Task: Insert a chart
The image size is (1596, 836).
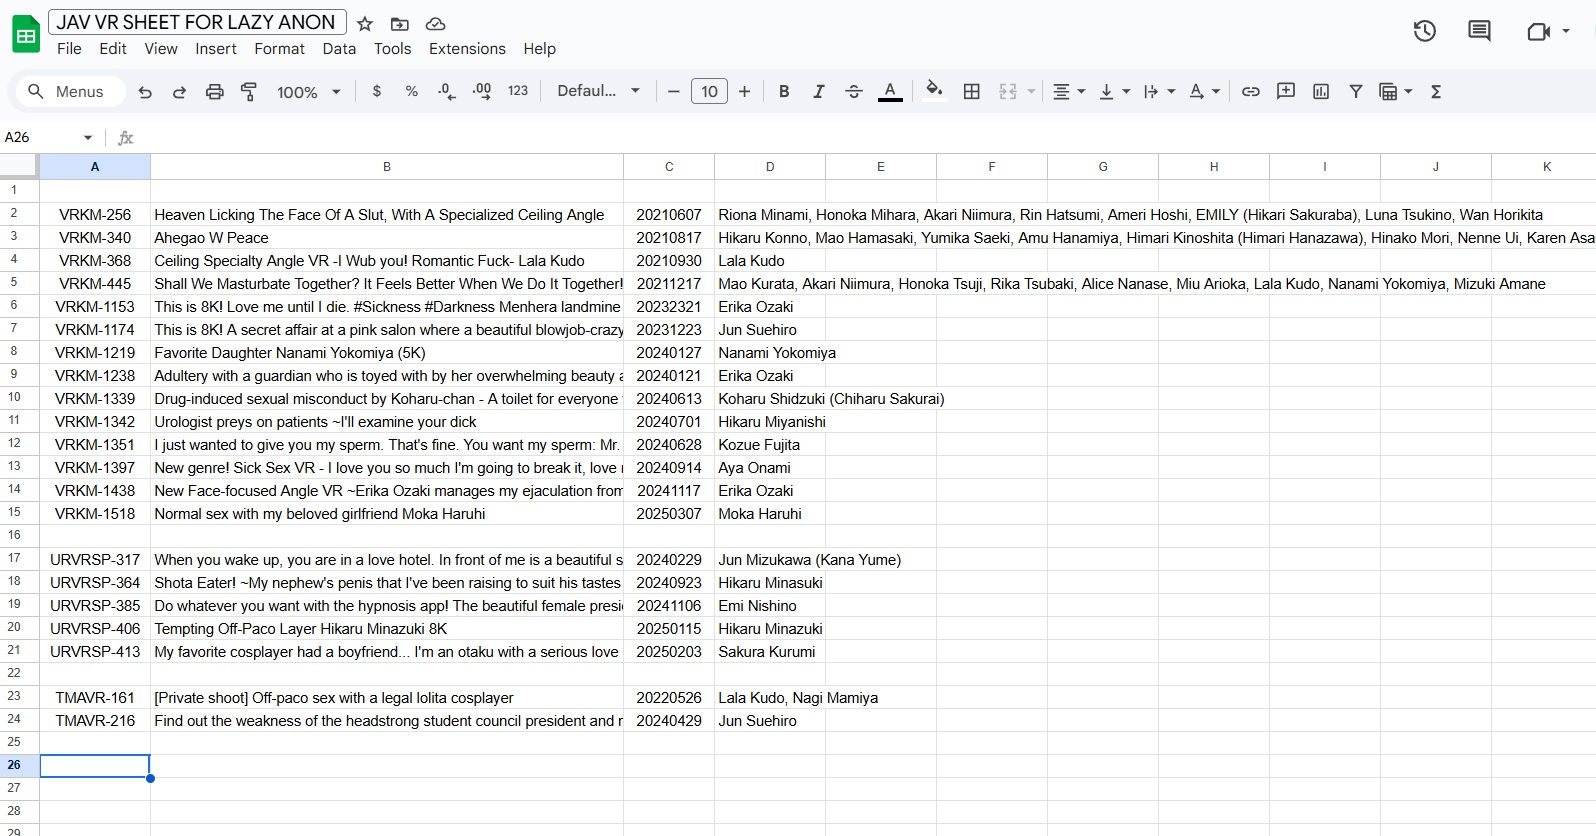Action: tap(1321, 91)
